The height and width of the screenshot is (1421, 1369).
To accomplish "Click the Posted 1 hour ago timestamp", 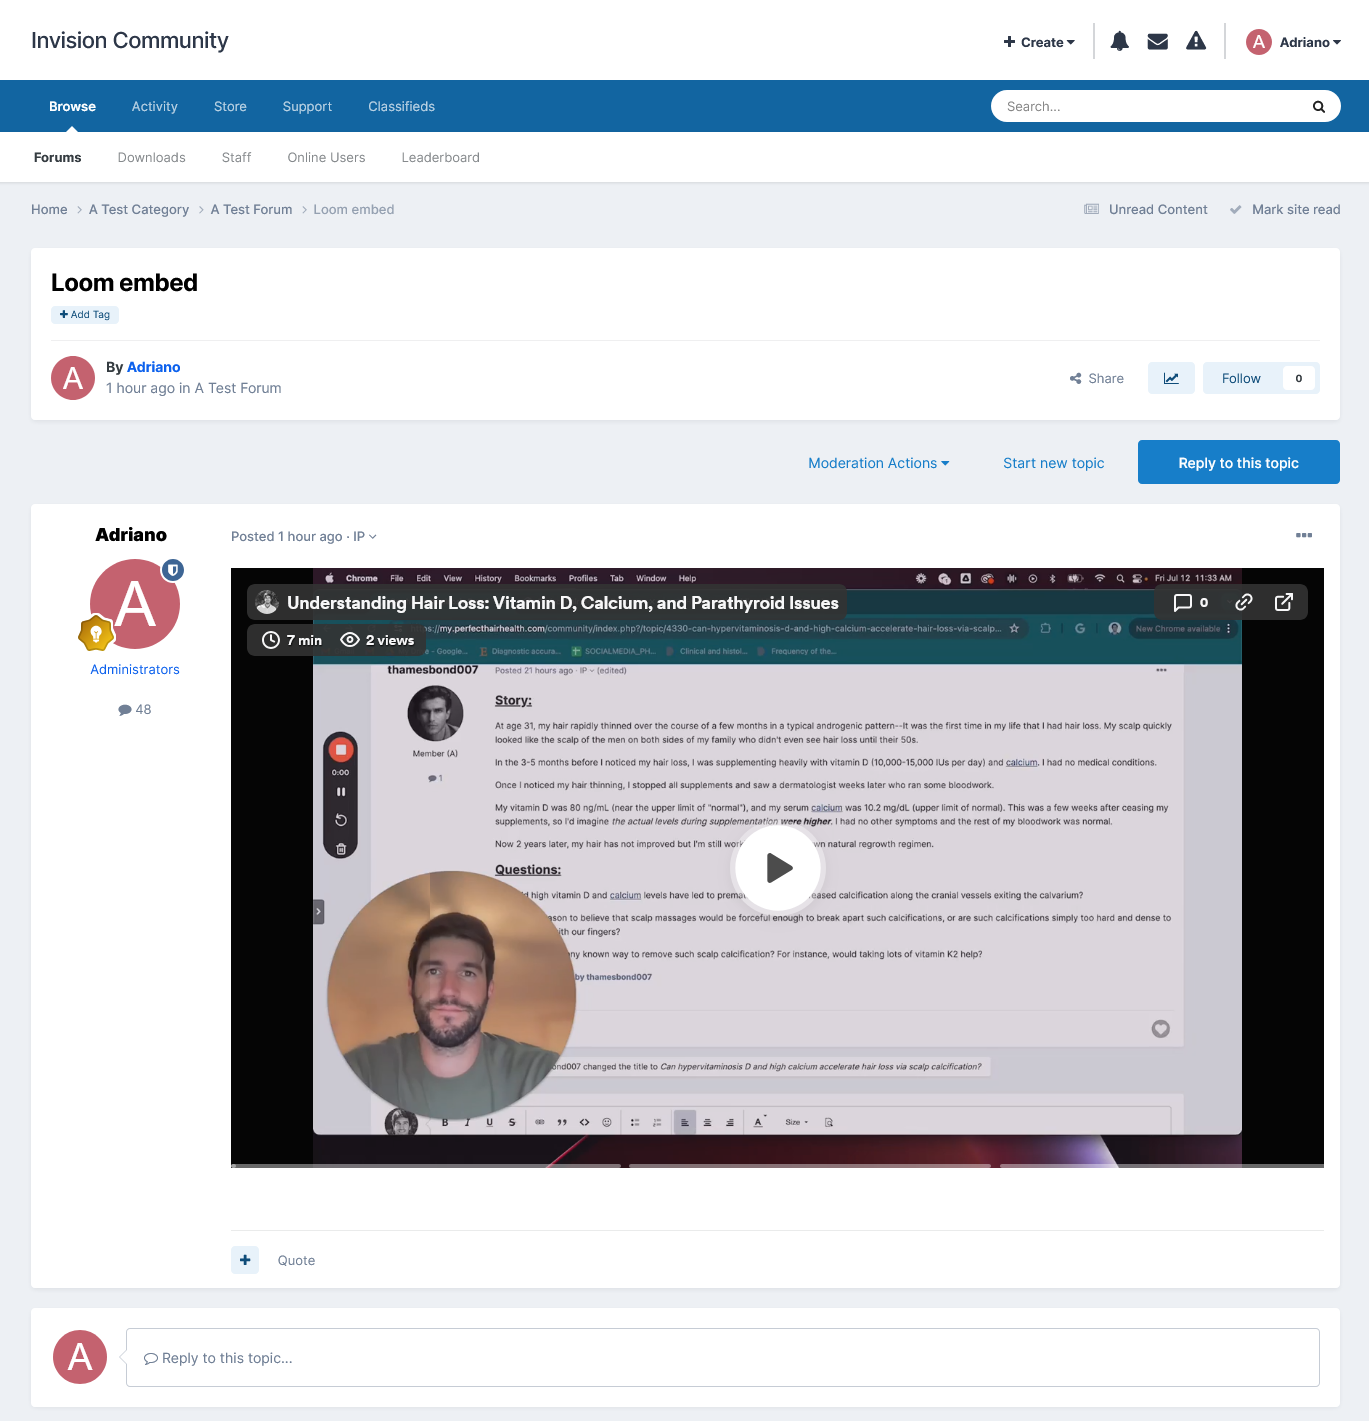I will [287, 537].
